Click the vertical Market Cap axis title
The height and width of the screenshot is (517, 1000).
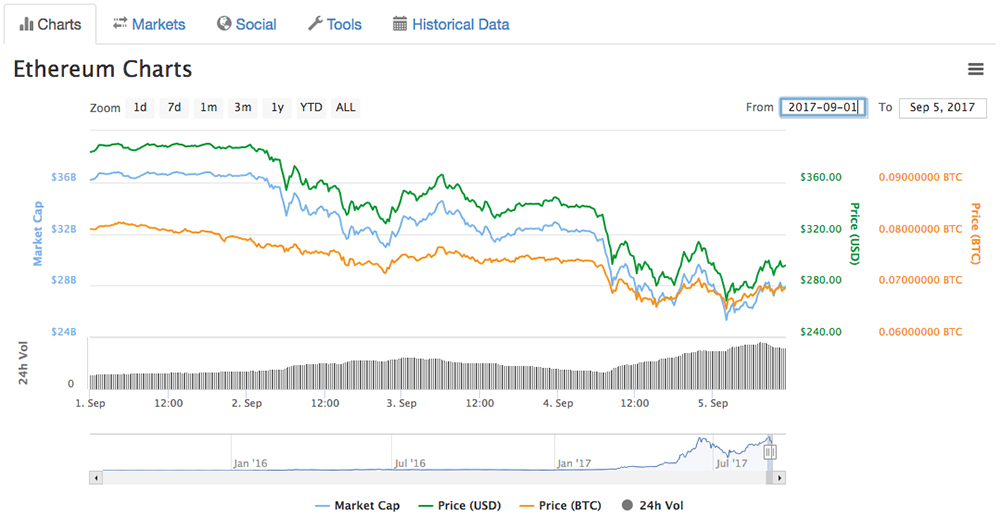tap(38, 233)
